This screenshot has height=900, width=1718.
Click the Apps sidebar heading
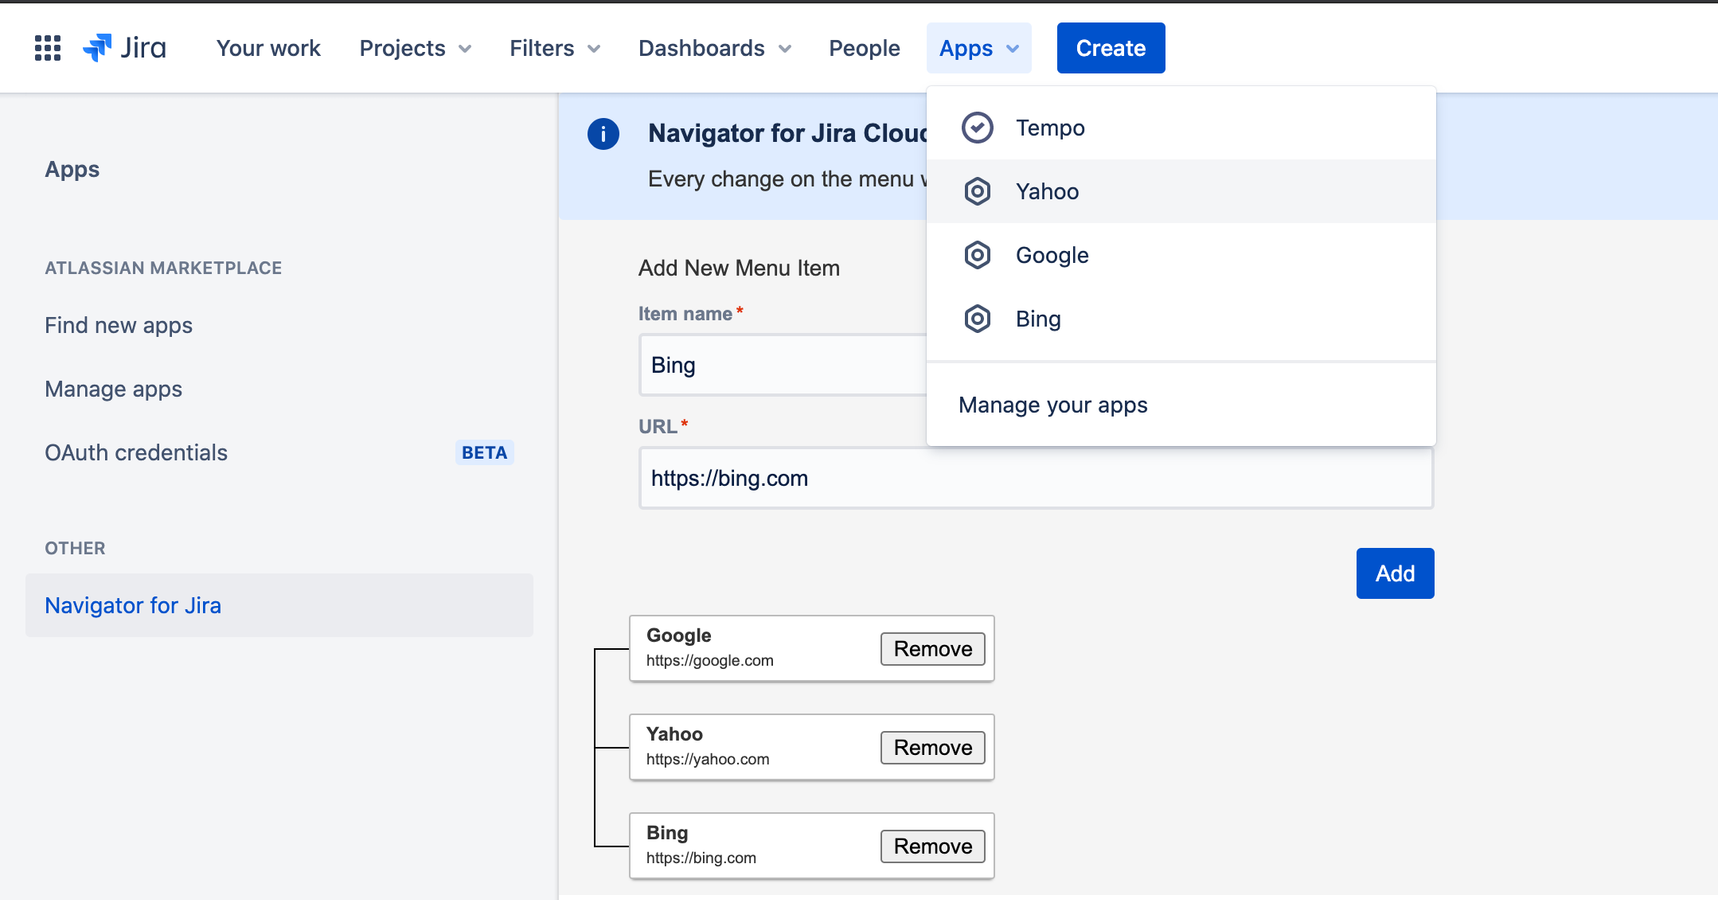click(72, 169)
